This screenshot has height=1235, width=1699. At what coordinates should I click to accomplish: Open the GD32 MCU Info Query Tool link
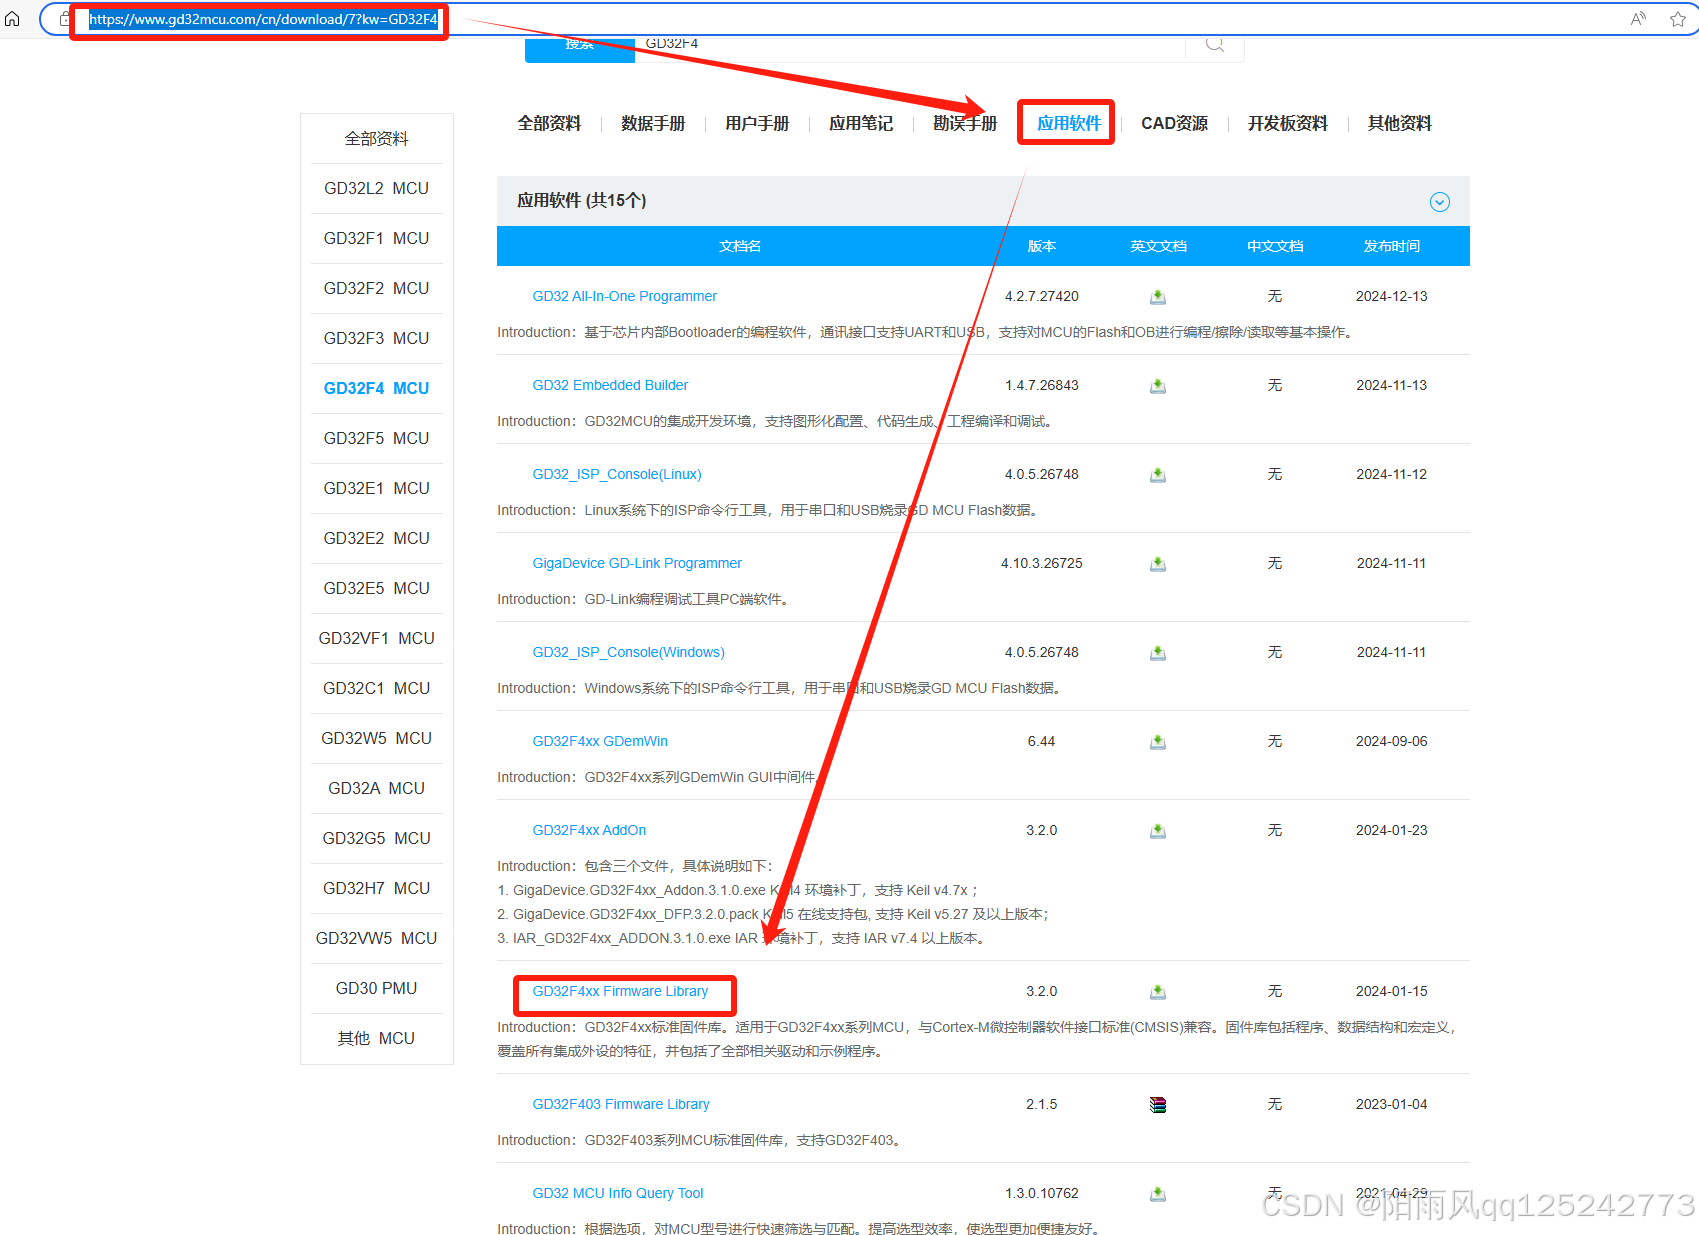tap(618, 1193)
